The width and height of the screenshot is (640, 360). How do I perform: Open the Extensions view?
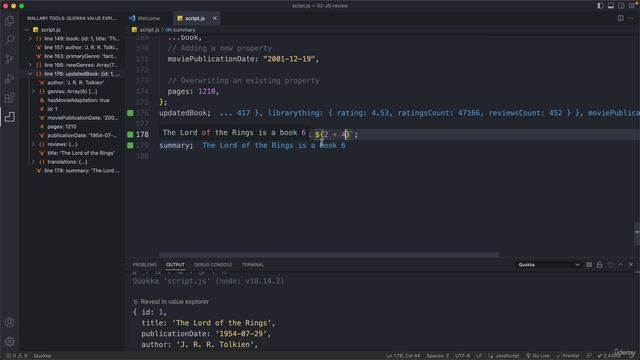[x=9, y=98]
